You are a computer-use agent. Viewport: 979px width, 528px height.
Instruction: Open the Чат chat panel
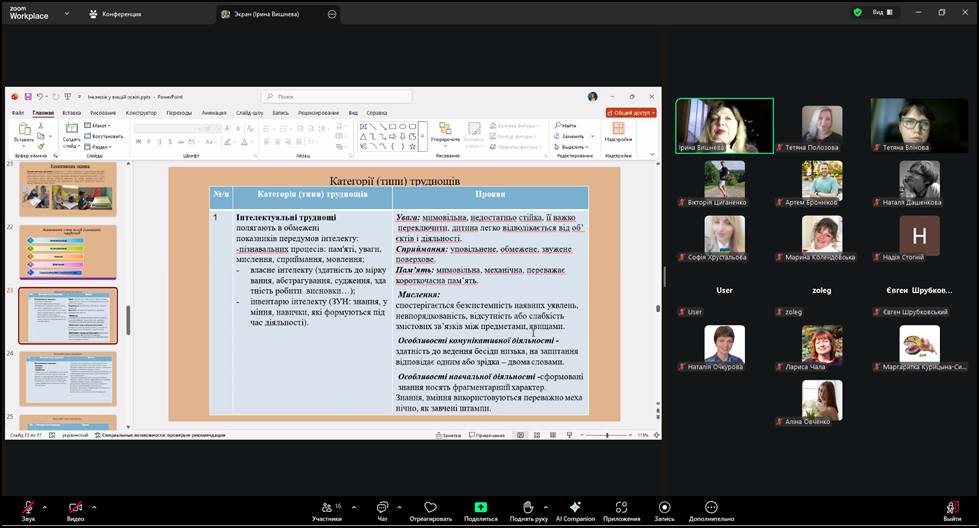(382, 508)
